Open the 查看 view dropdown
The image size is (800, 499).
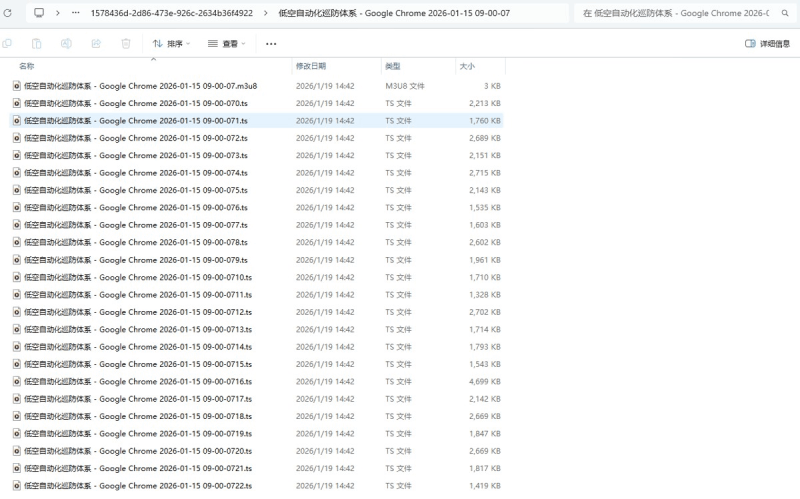227,44
